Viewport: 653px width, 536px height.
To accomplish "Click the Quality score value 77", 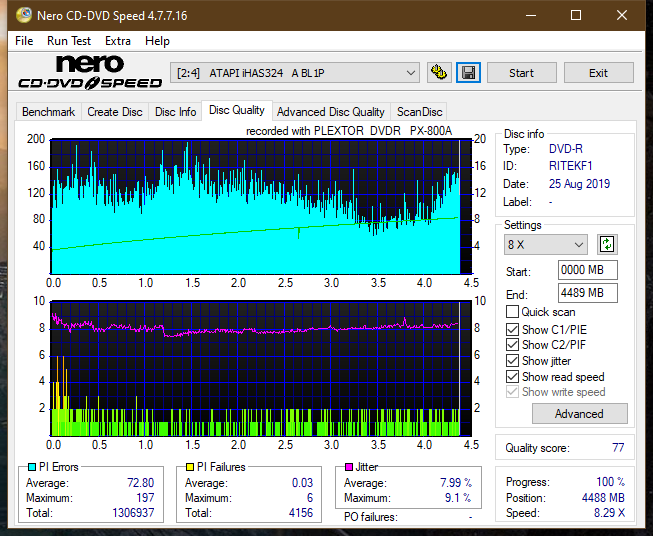I will click(618, 448).
